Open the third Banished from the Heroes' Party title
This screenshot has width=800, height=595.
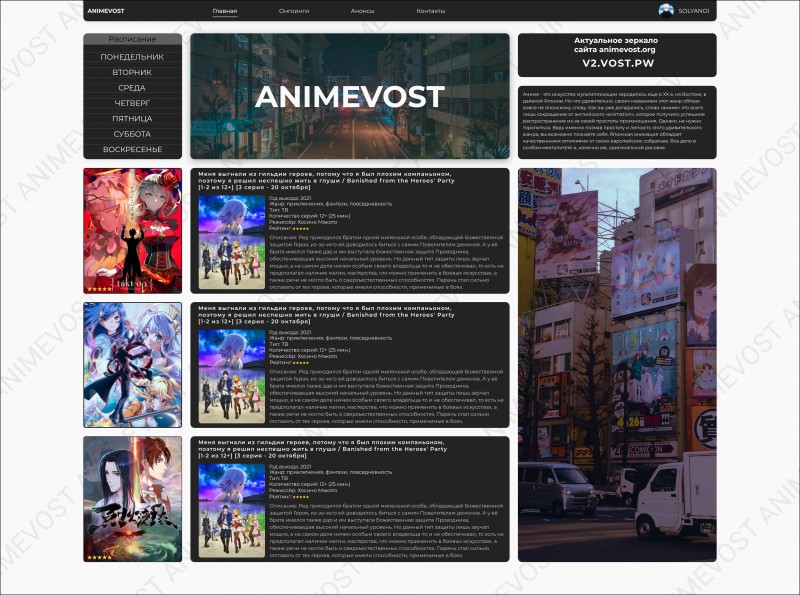[x=322, y=449]
